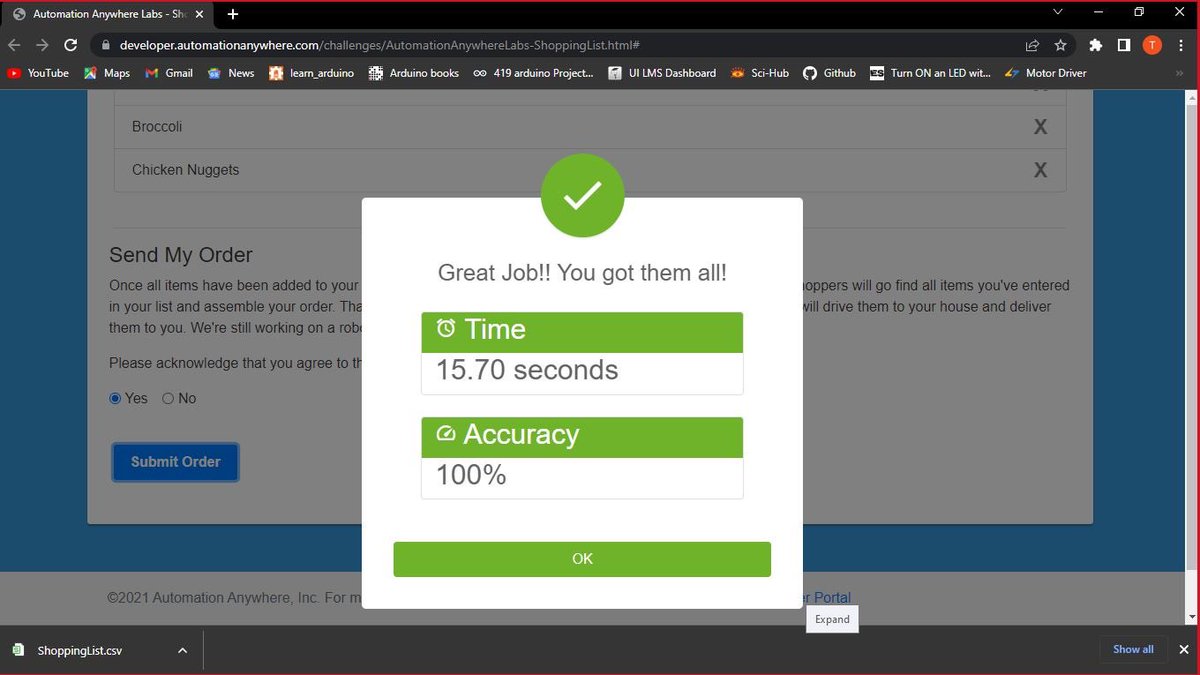Open the Github bookmark
Viewport: 1200px width, 675px height.
point(829,73)
